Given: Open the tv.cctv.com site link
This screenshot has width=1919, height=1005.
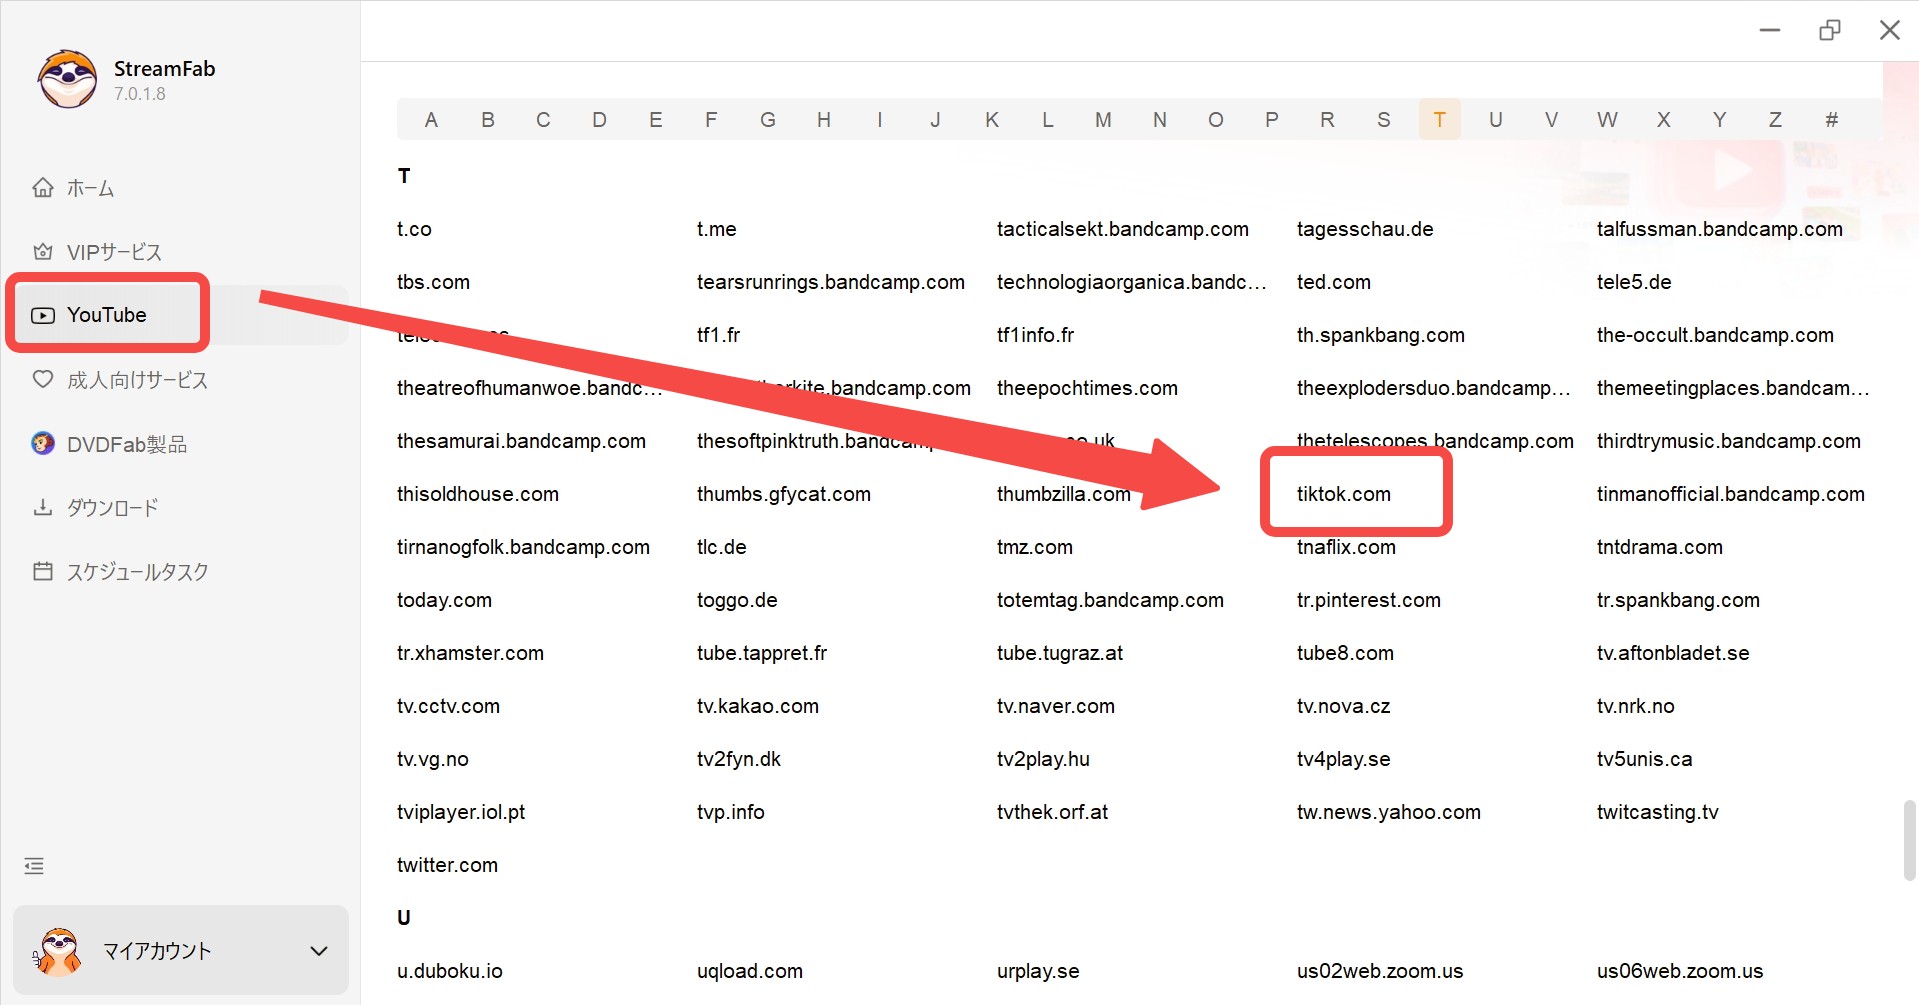Looking at the screenshot, I should tap(448, 706).
